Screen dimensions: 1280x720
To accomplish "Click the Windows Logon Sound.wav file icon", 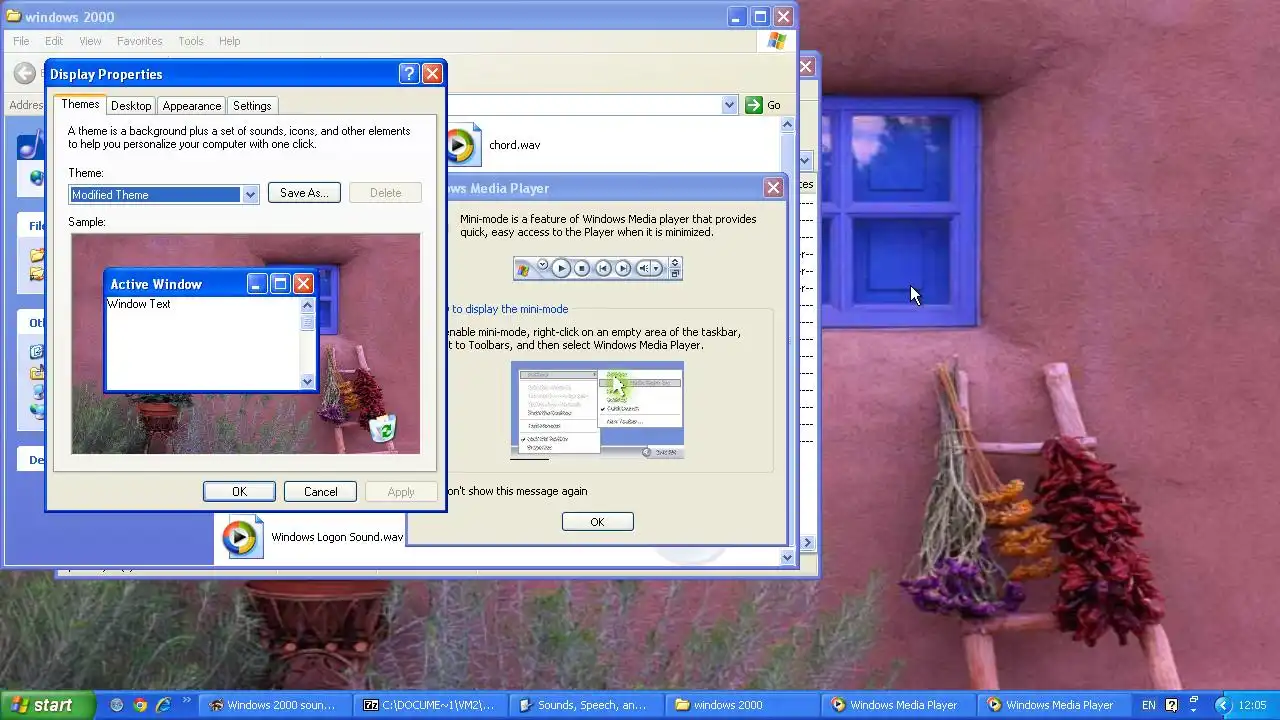I will tap(241, 537).
